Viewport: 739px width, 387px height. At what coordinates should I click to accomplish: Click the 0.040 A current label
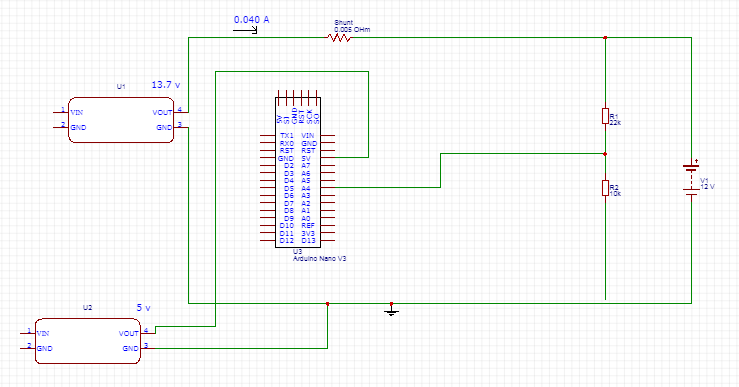click(x=252, y=20)
